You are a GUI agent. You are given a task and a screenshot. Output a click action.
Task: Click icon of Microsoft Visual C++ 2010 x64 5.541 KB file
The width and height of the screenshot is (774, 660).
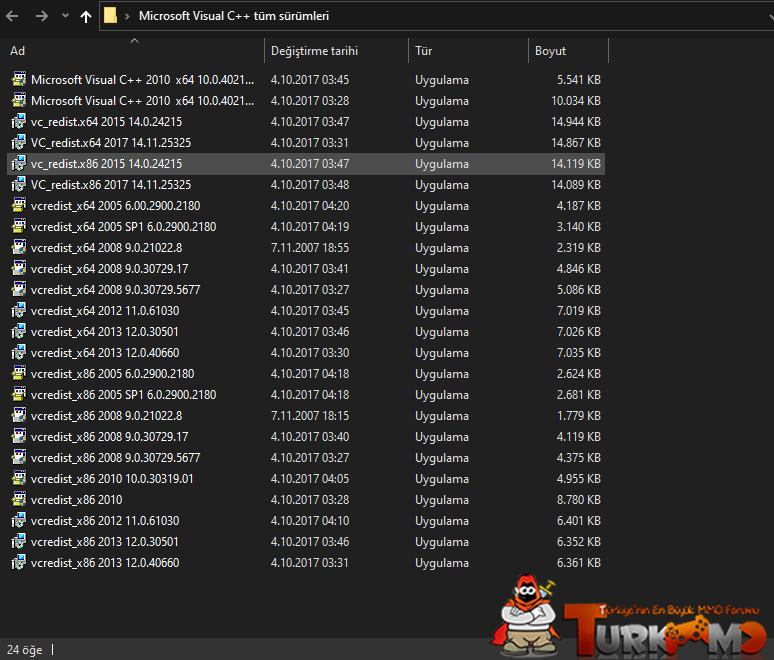19,79
